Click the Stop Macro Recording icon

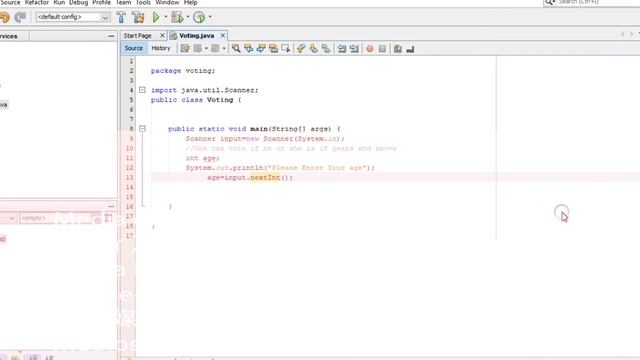382,49
